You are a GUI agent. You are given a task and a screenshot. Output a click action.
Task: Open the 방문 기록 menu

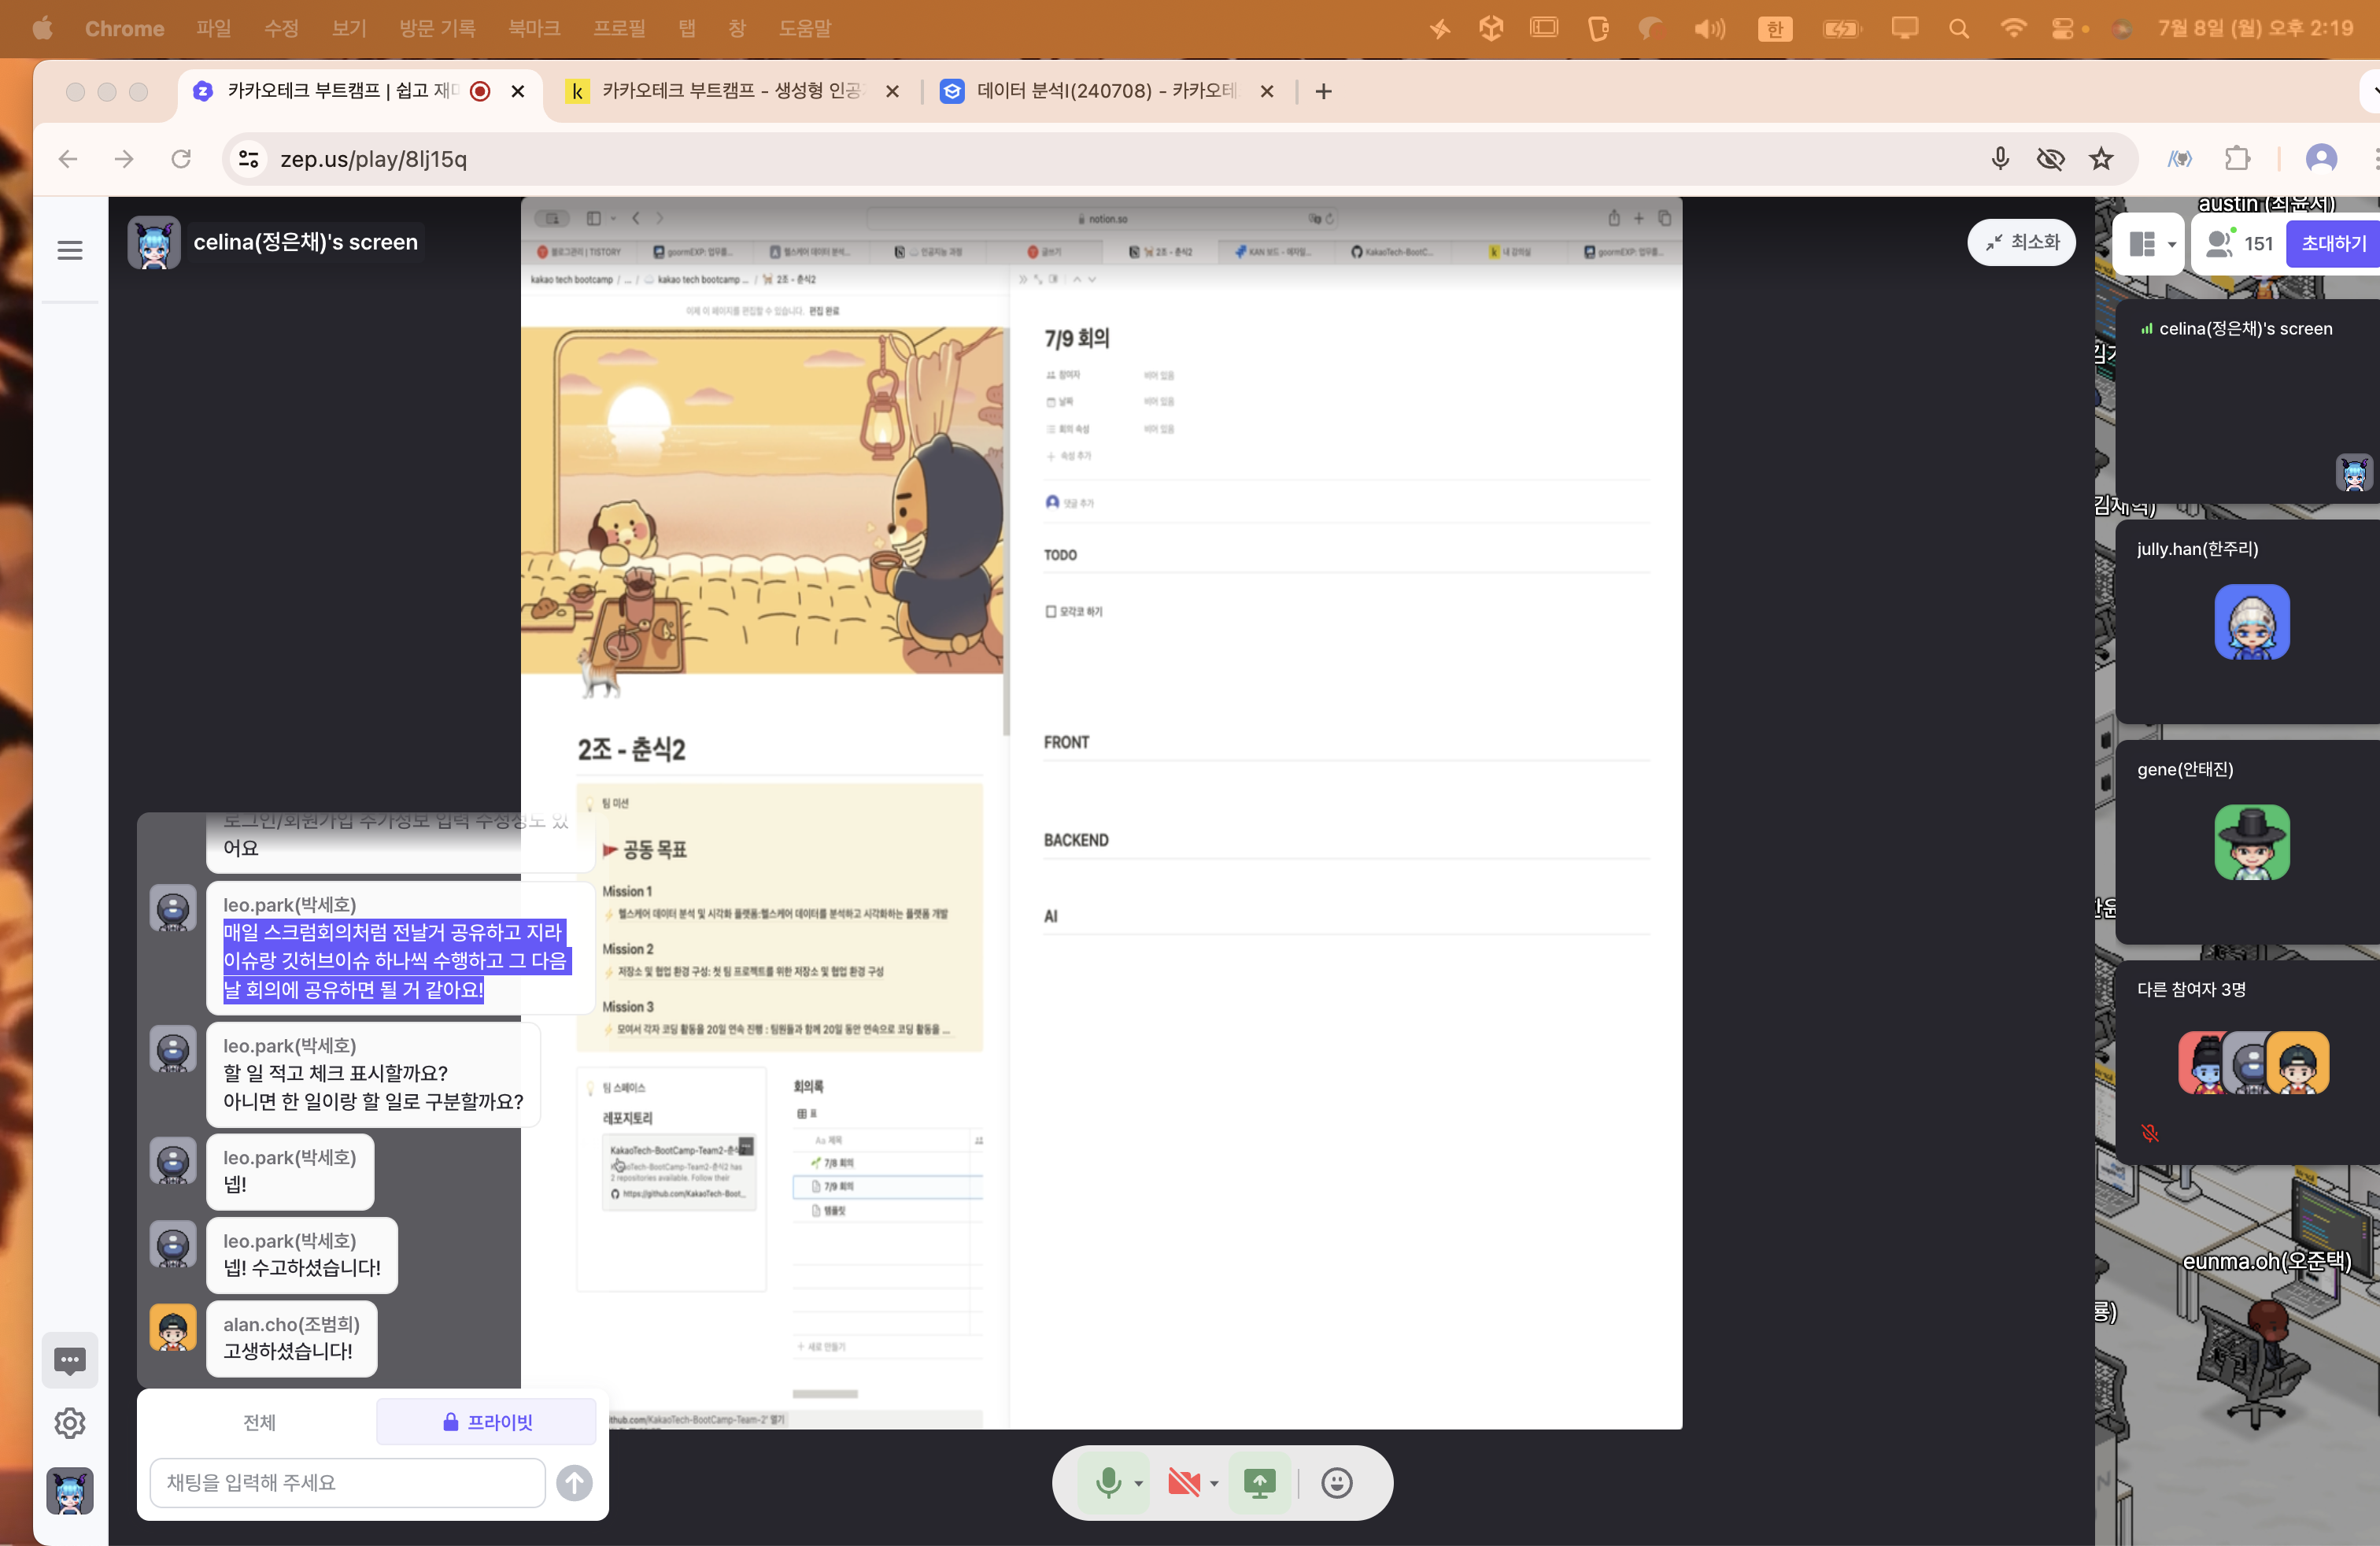pyautogui.click(x=438, y=28)
